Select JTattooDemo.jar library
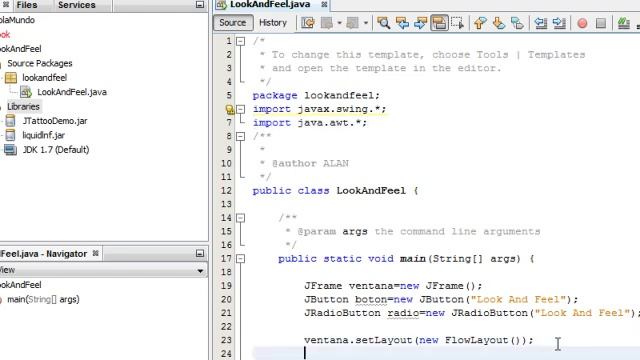This screenshot has height=360, width=640. click(x=55, y=121)
